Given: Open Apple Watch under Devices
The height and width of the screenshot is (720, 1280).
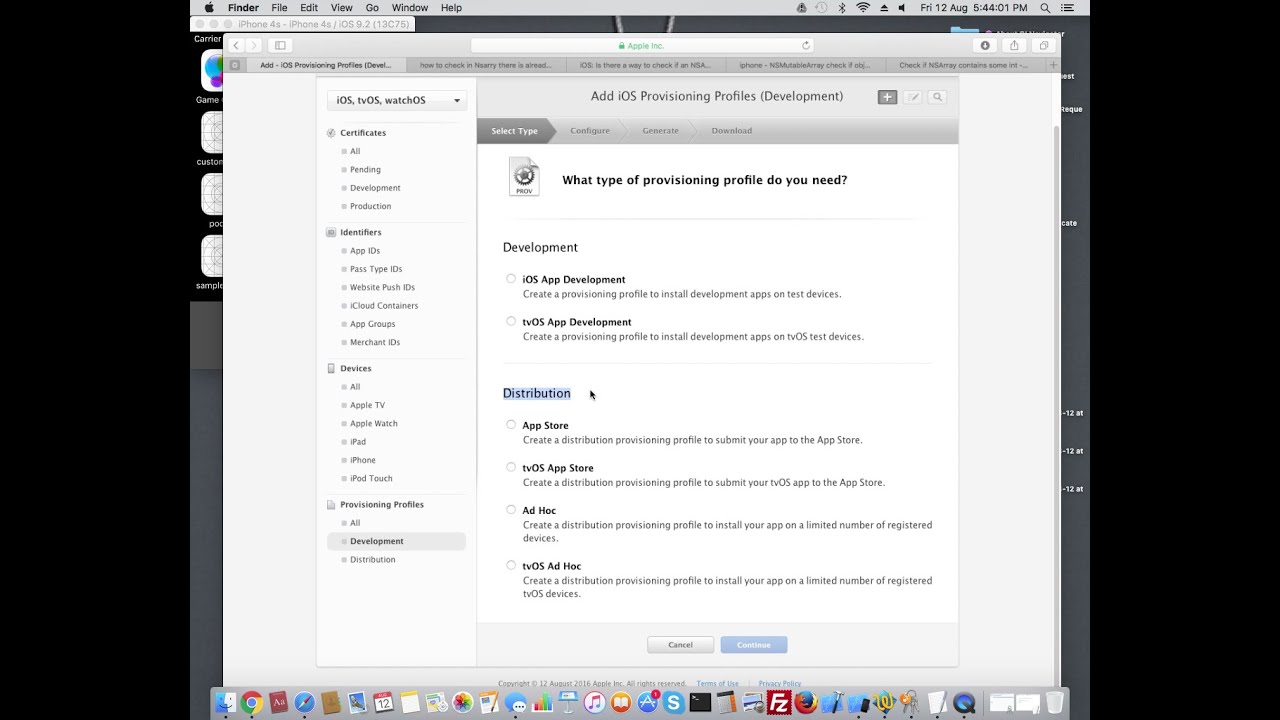Looking at the screenshot, I should 374,423.
